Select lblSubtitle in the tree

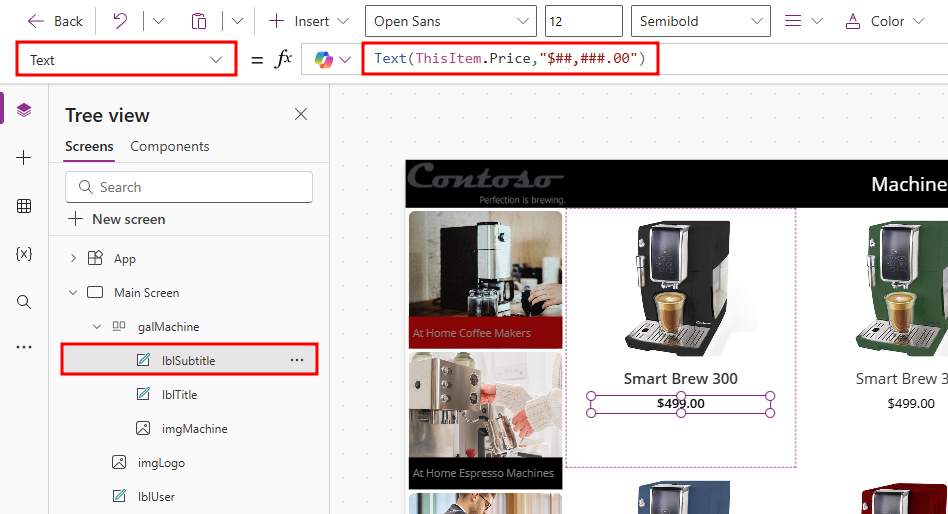point(189,360)
